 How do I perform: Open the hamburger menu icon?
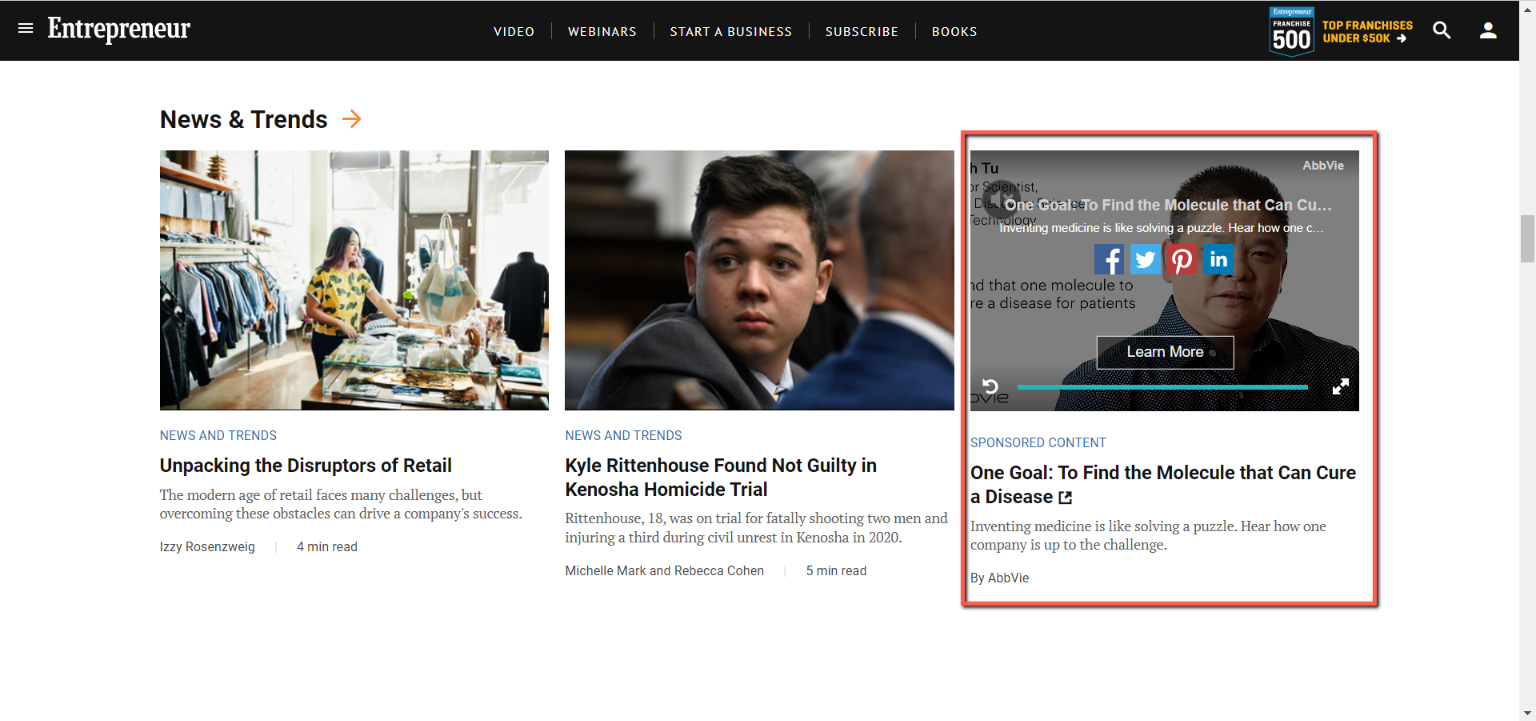(x=26, y=29)
